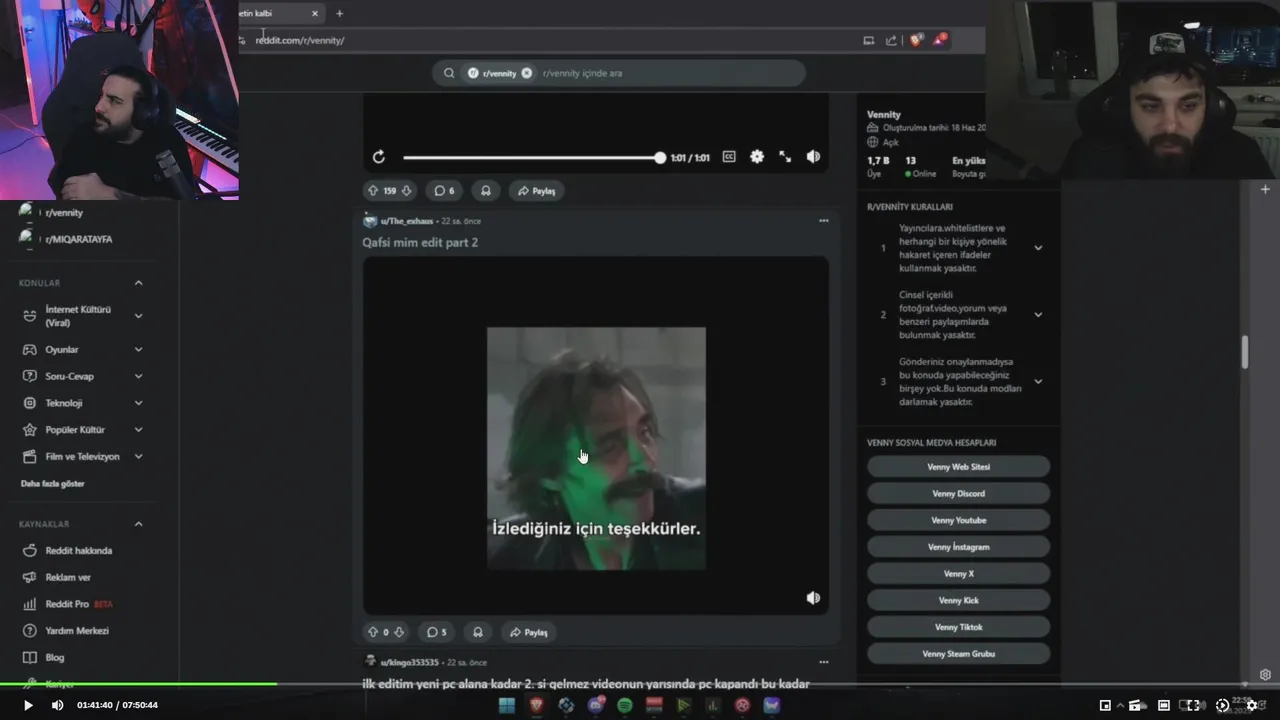Viewport: 1280px width, 720px height.
Task: Click the search magnifier icon
Action: [x=449, y=73]
